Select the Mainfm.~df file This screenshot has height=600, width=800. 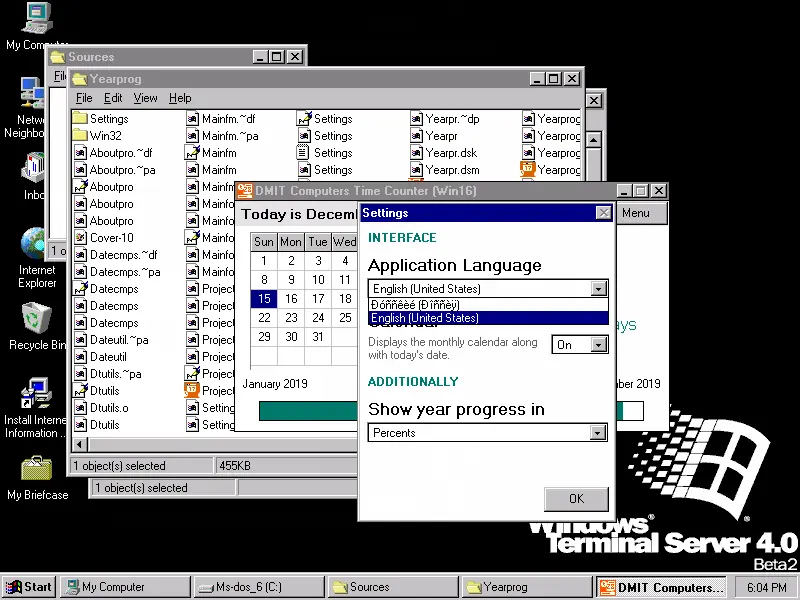[x=221, y=119]
